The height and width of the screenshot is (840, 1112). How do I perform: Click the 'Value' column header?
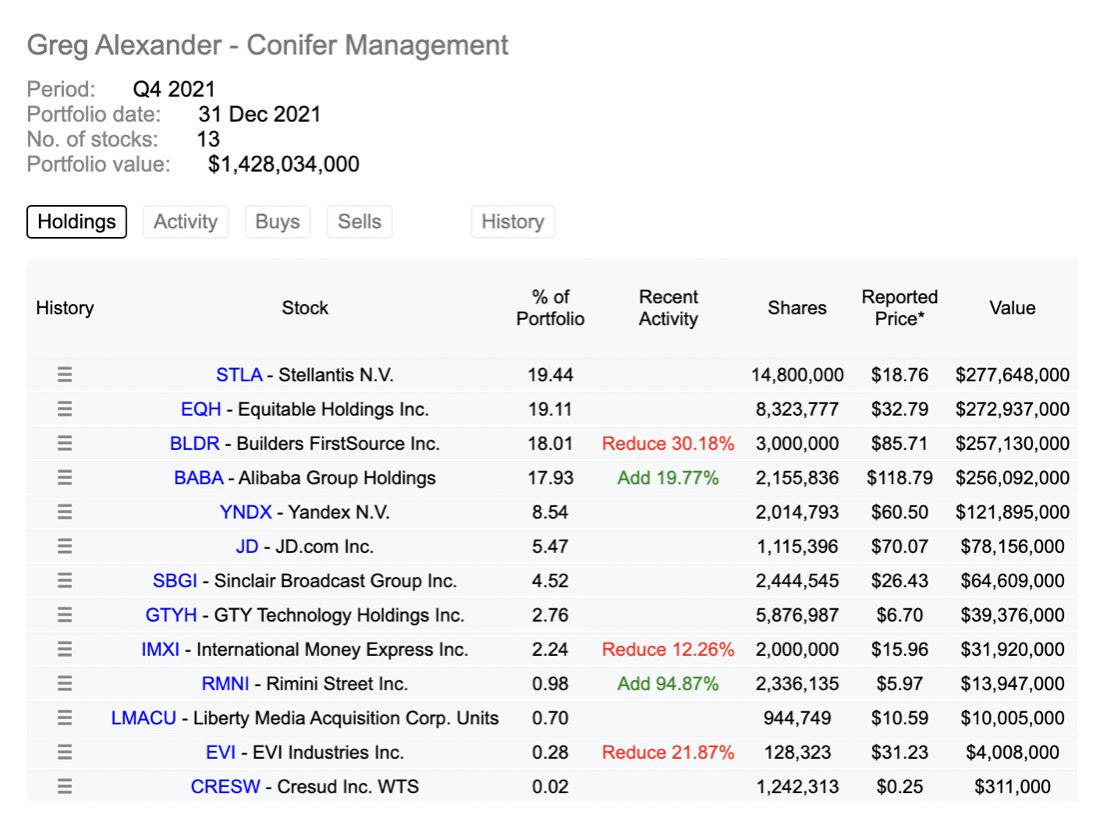pos(1012,308)
